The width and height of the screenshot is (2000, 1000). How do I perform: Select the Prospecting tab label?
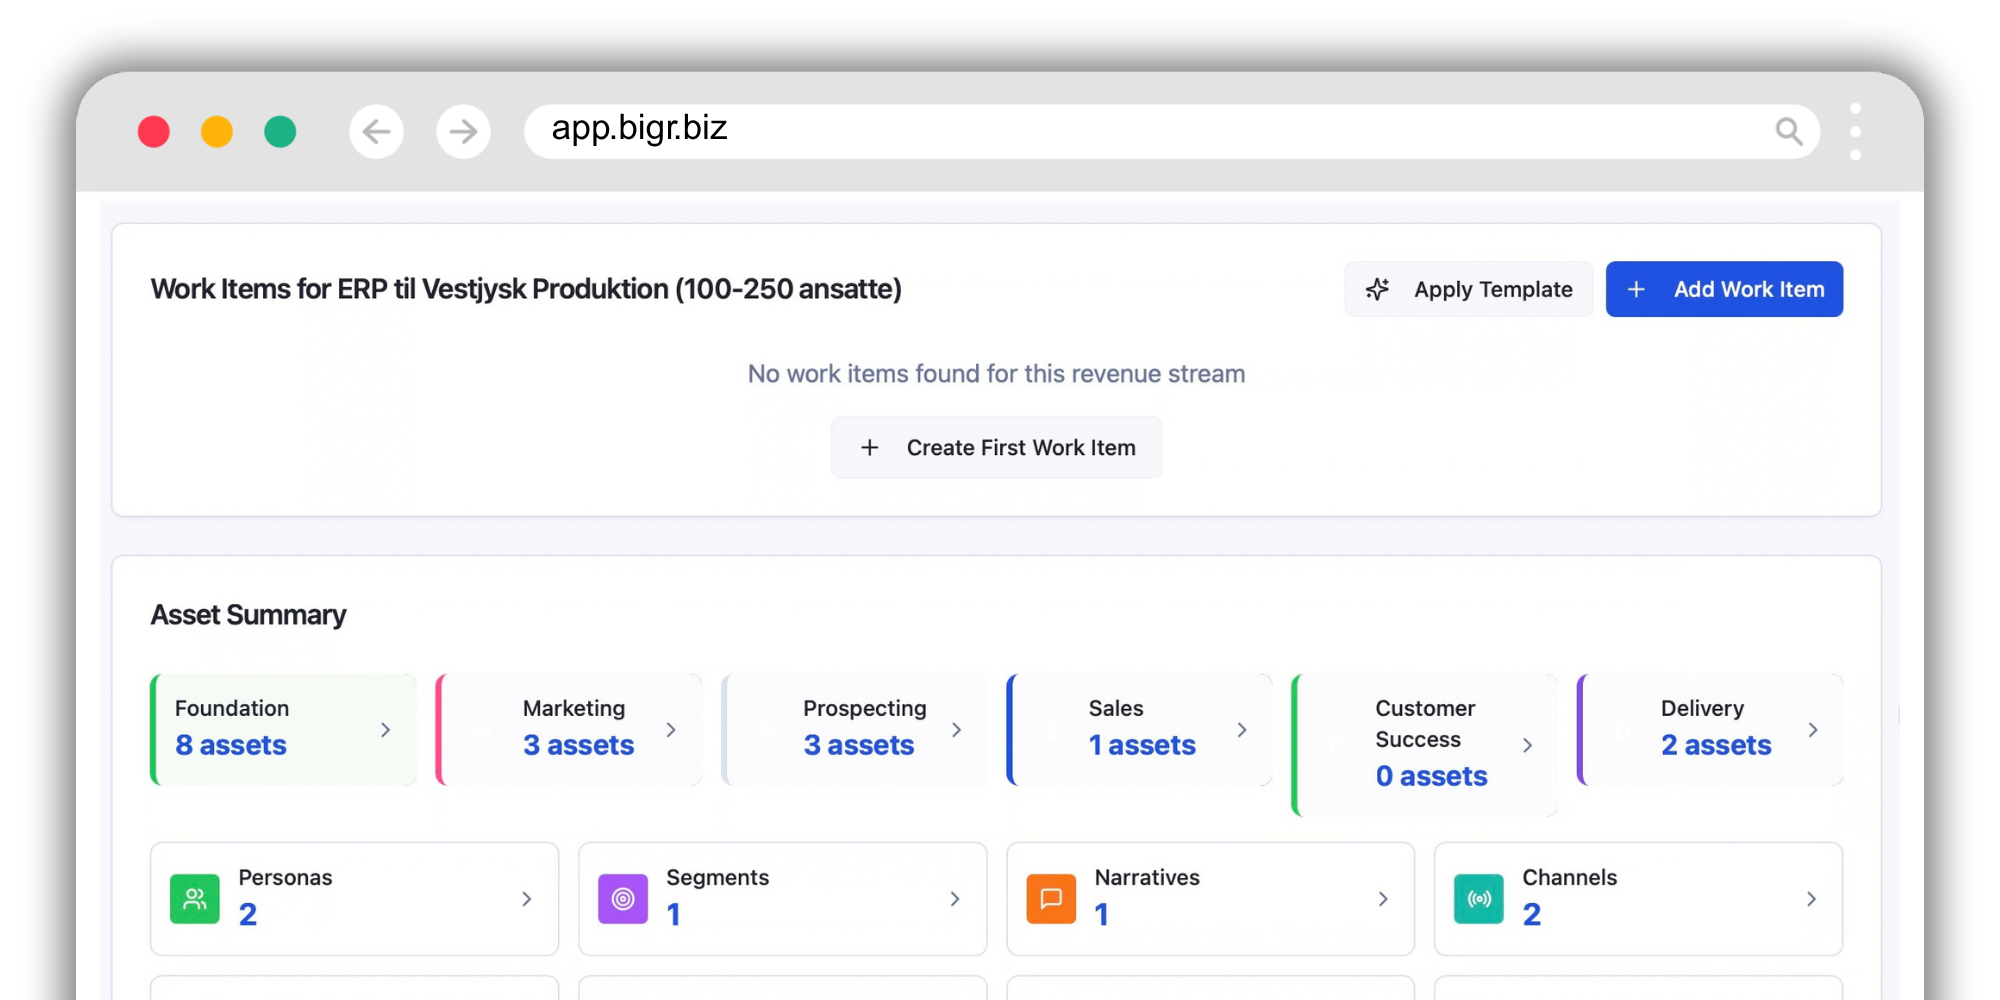[x=865, y=708]
